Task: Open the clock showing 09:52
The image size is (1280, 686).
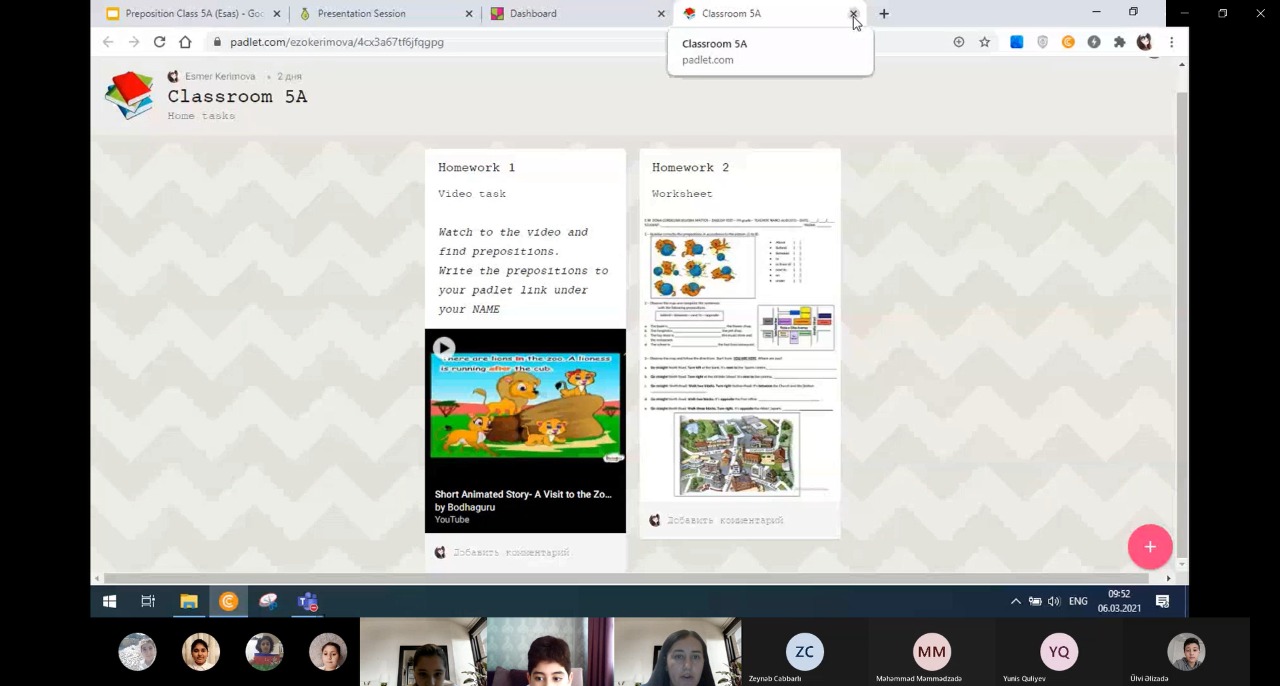Action: tap(1119, 601)
